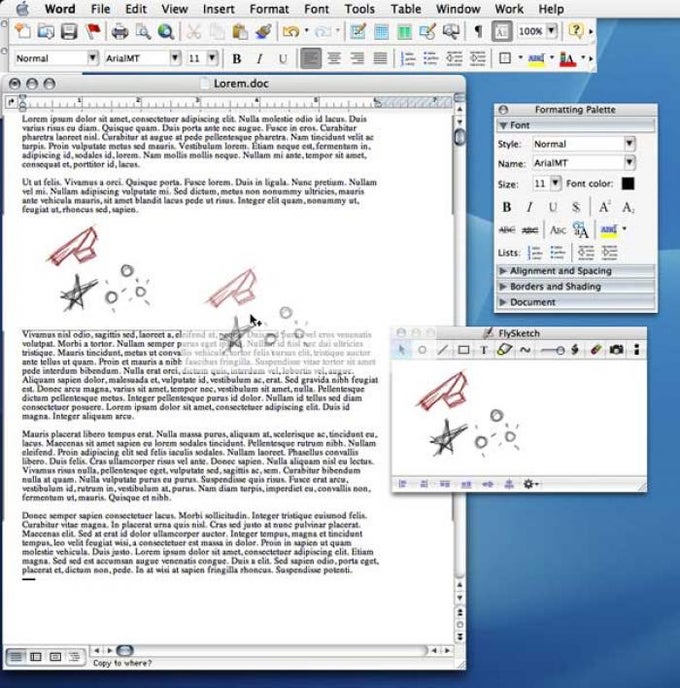This screenshot has width=680, height=688.
Task: Click Superscript icon in Formatting Palette
Action: (605, 207)
